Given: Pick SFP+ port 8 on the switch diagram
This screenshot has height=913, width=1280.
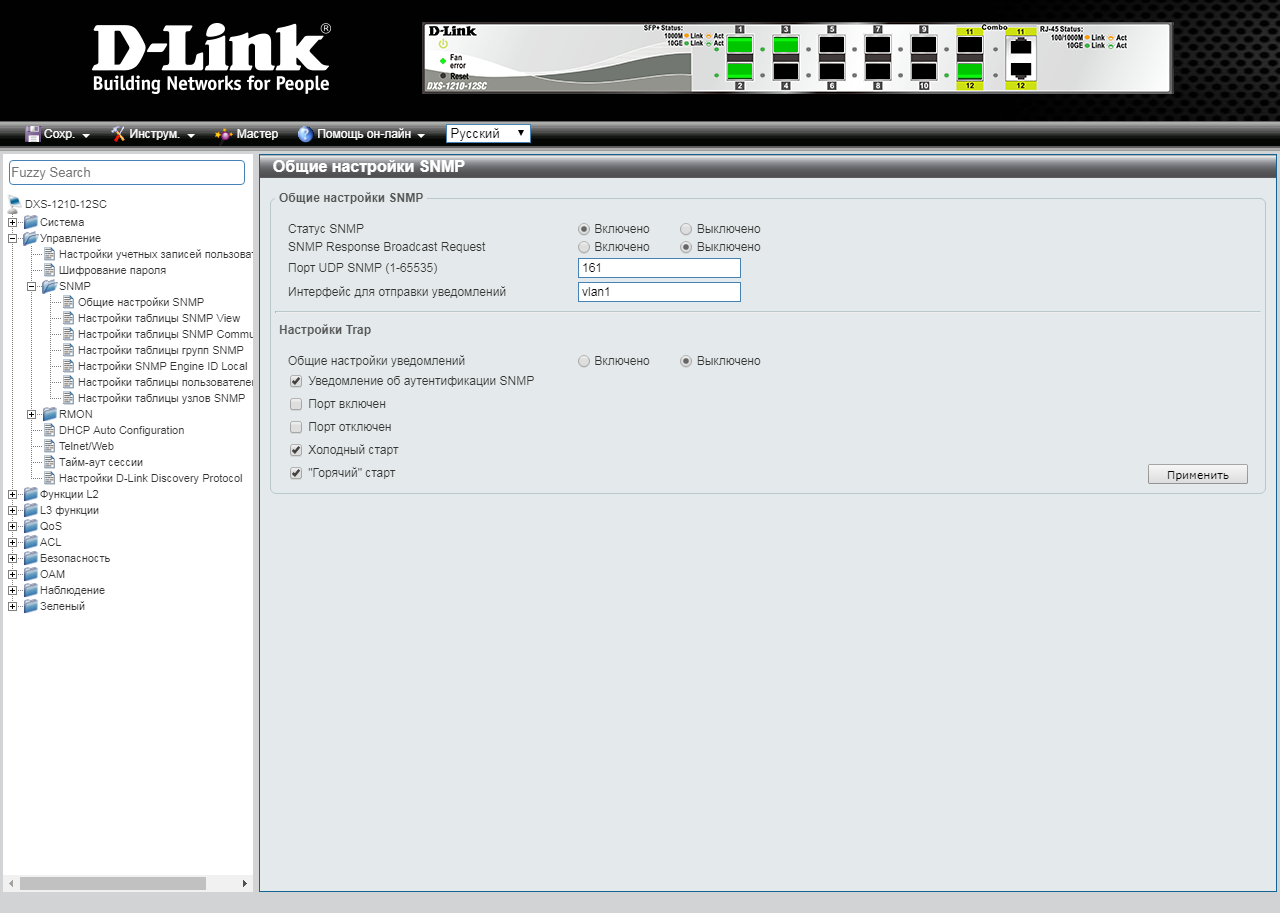Looking at the screenshot, I should (x=878, y=72).
